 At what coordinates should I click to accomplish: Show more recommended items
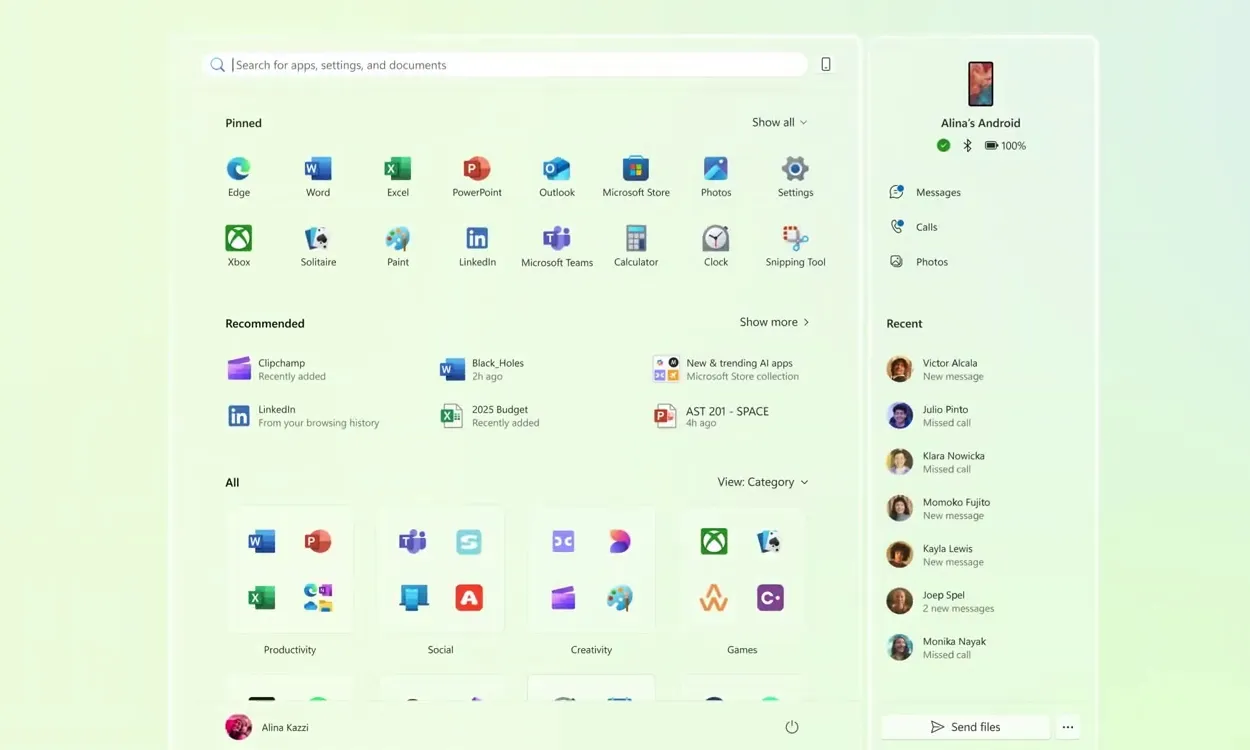(773, 321)
